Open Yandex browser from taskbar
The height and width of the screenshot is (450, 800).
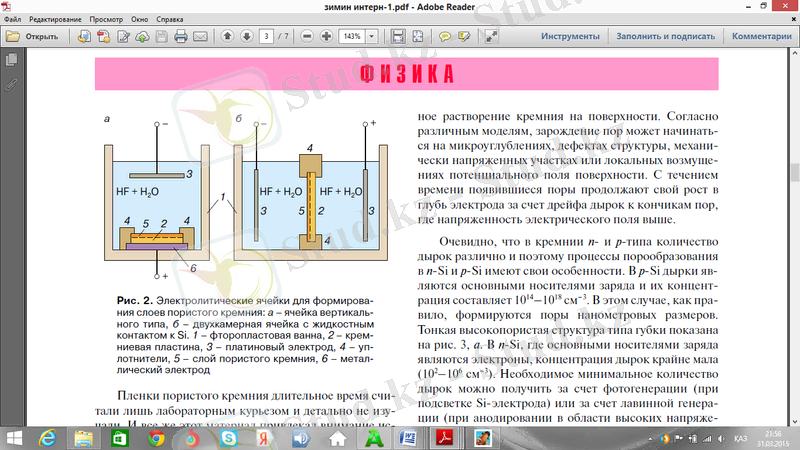(x=264, y=438)
